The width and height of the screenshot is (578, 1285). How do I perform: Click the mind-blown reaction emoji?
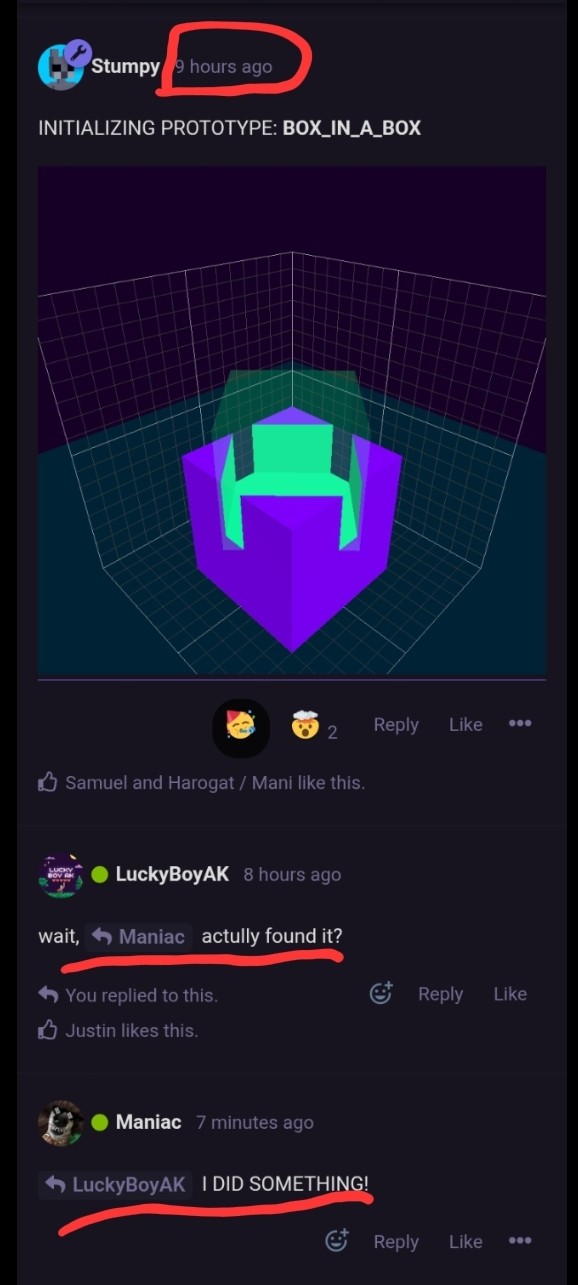point(304,727)
